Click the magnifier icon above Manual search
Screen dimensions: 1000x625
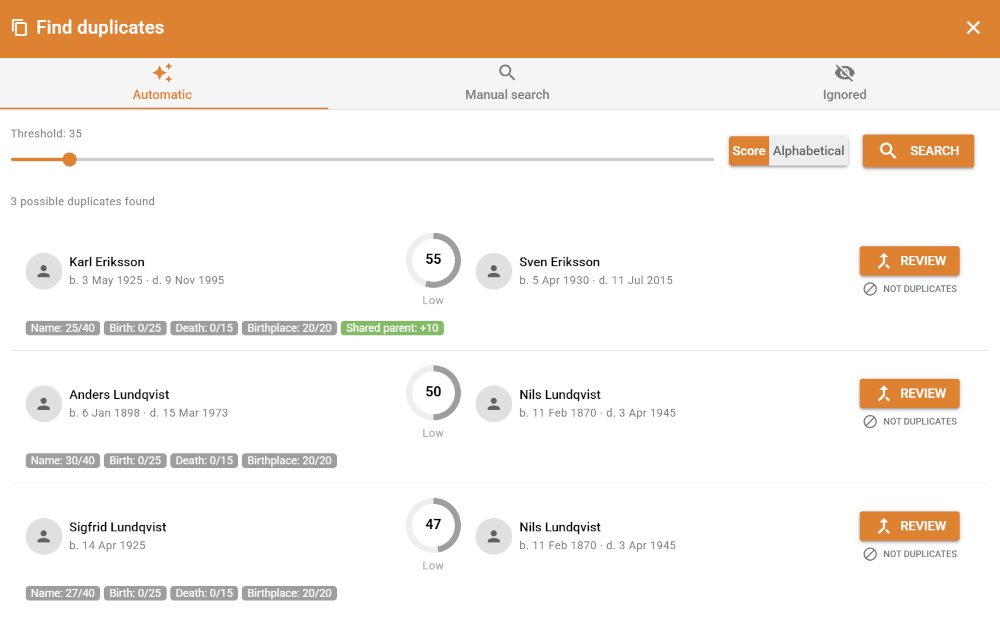(x=507, y=73)
